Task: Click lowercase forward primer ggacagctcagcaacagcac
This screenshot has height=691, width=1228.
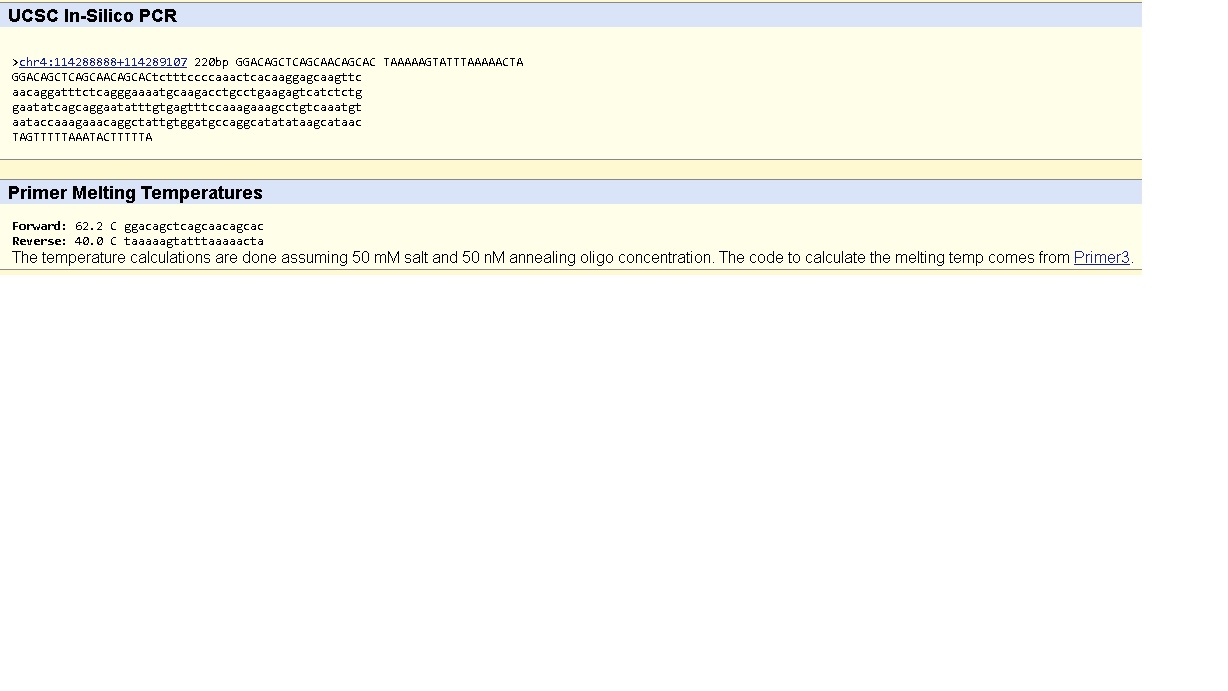Action: click(x=194, y=226)
